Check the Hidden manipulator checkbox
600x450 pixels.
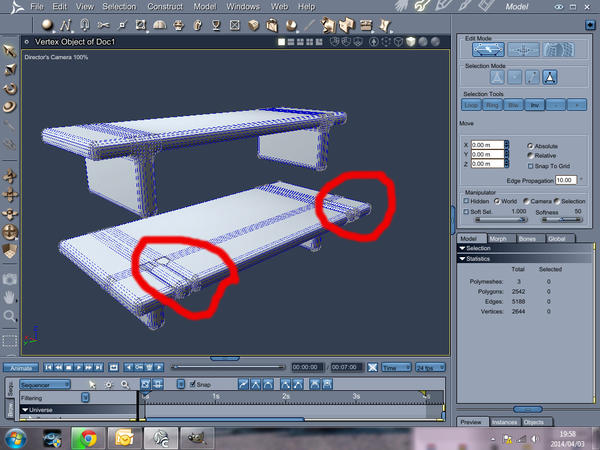pos(466,201)
